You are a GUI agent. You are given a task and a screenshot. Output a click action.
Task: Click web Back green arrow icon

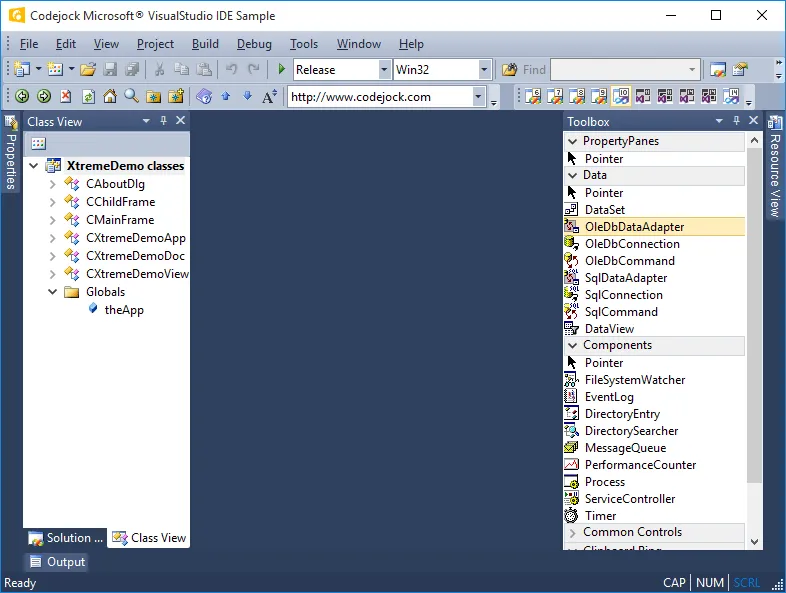[22, 96]
